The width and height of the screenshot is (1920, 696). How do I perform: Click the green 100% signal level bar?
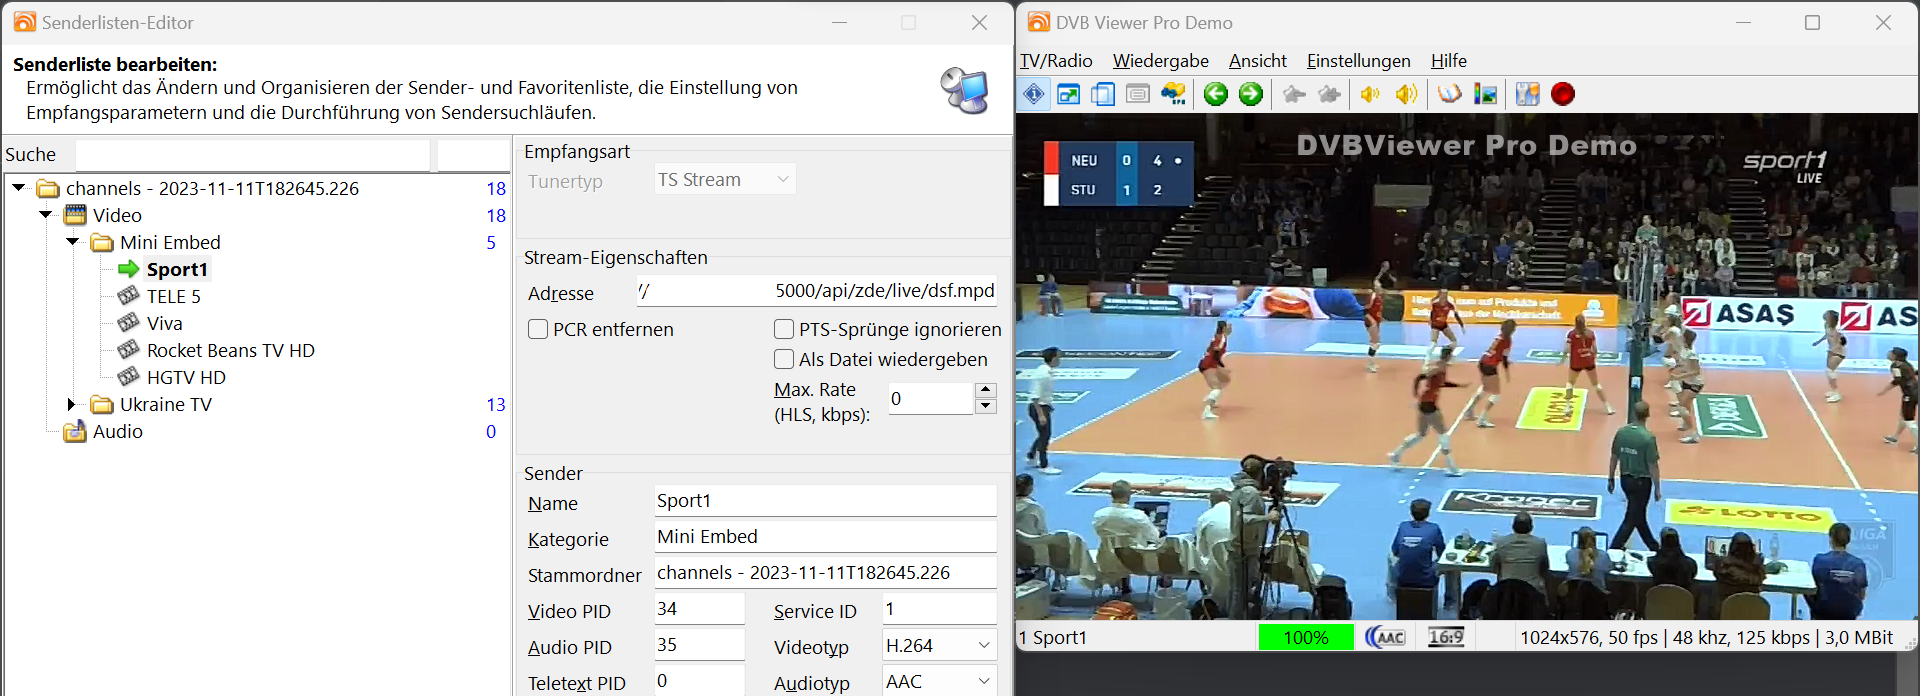pos(1306,637)
